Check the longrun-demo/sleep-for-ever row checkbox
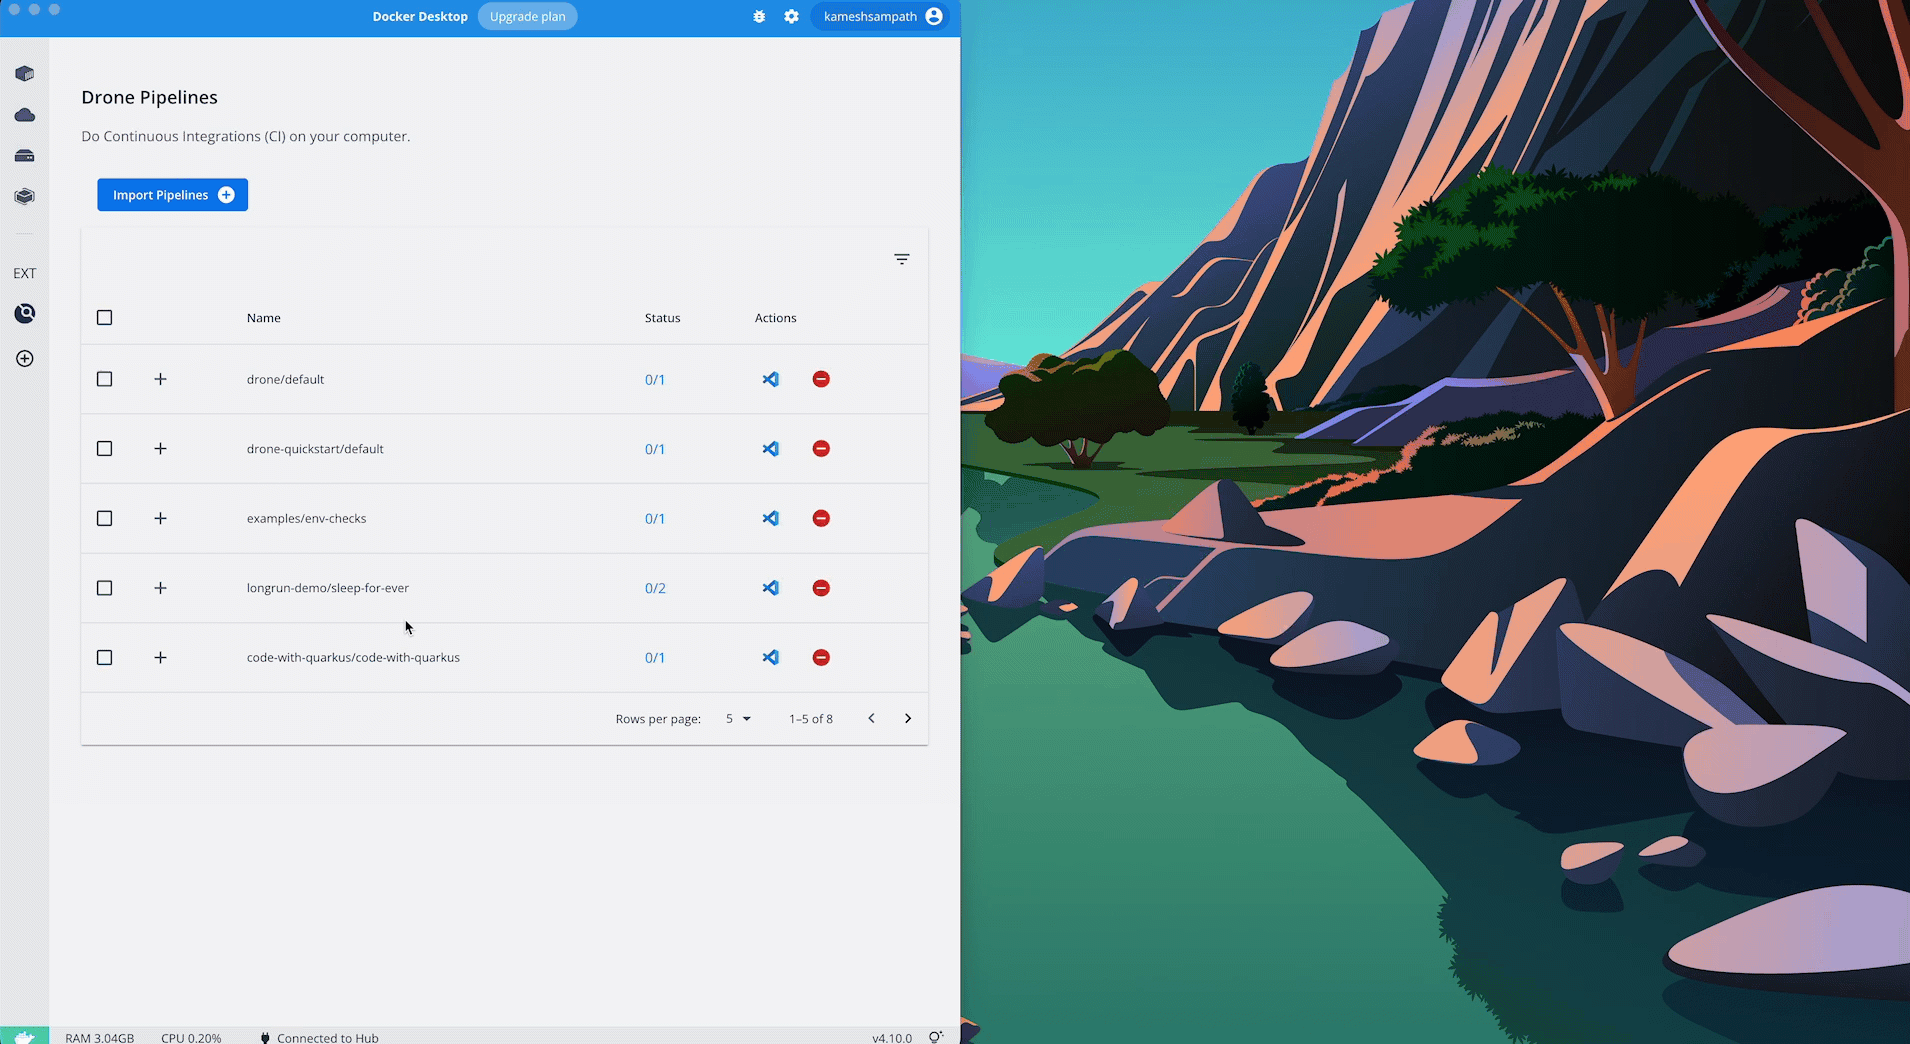1910x1044 pixels. click(104, 588)
